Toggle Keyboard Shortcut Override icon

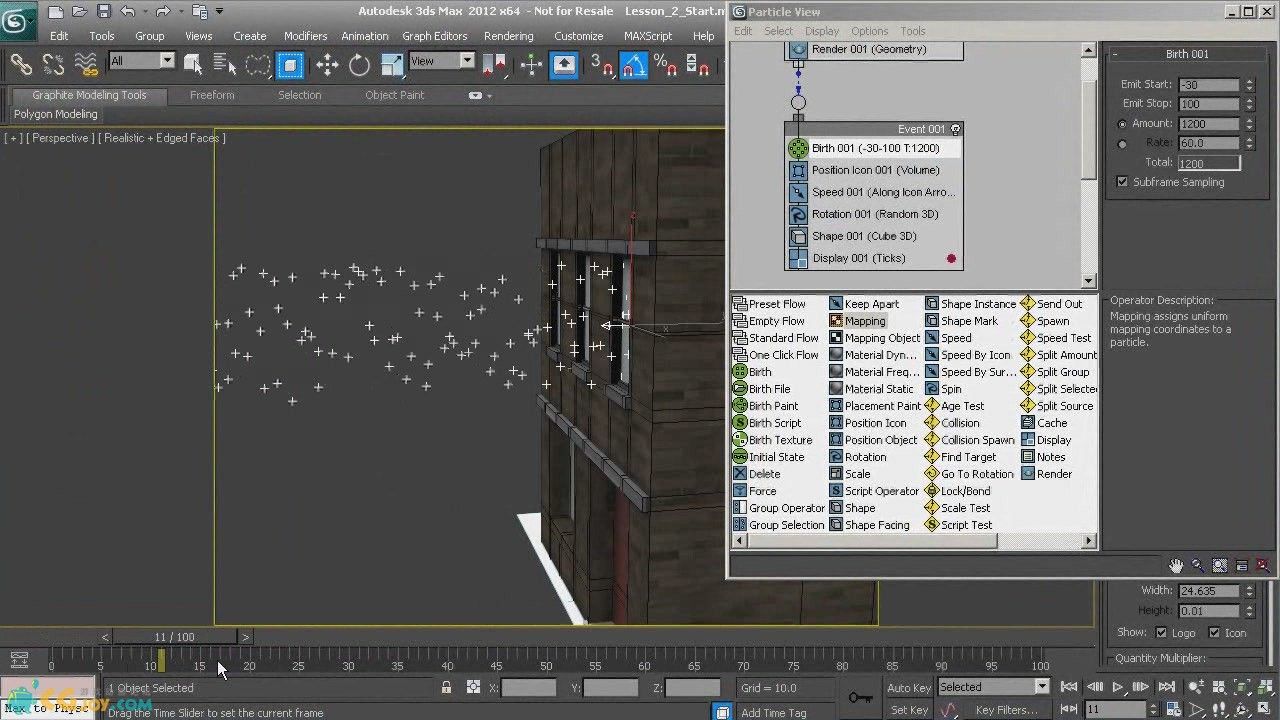565,65
